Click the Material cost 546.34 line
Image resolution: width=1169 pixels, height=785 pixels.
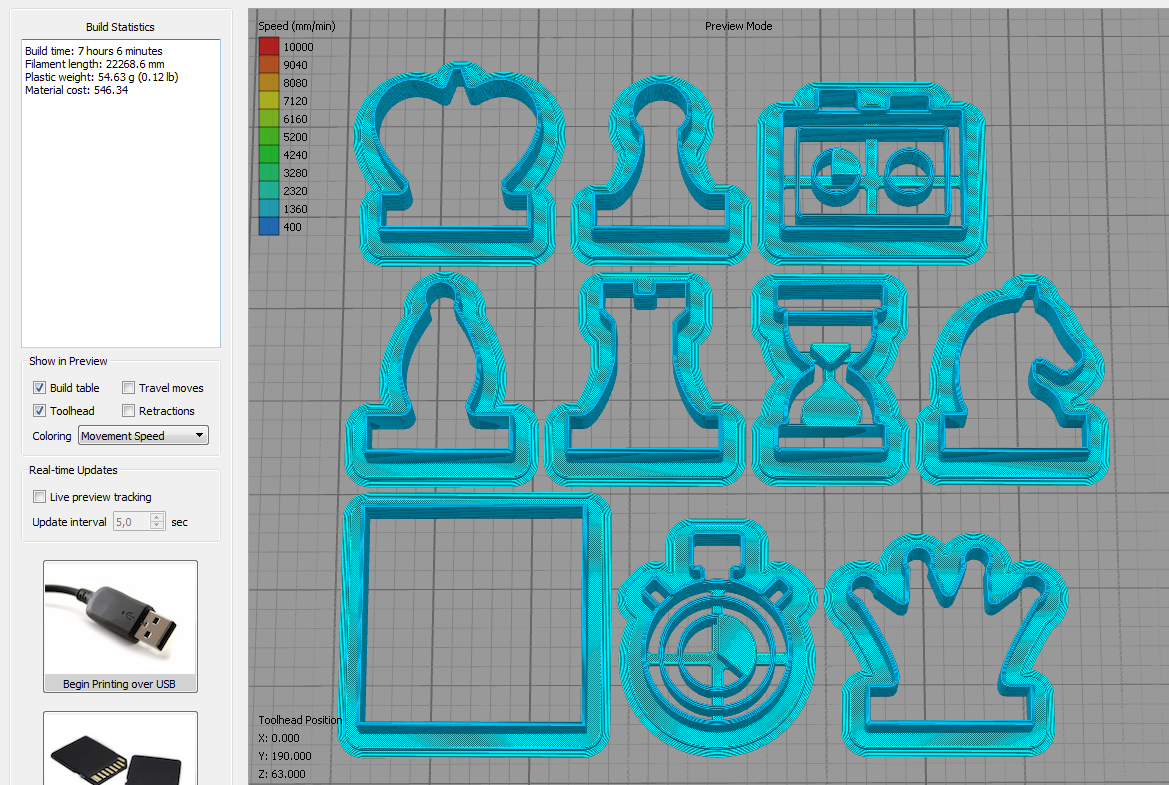(x=76, y=90)
